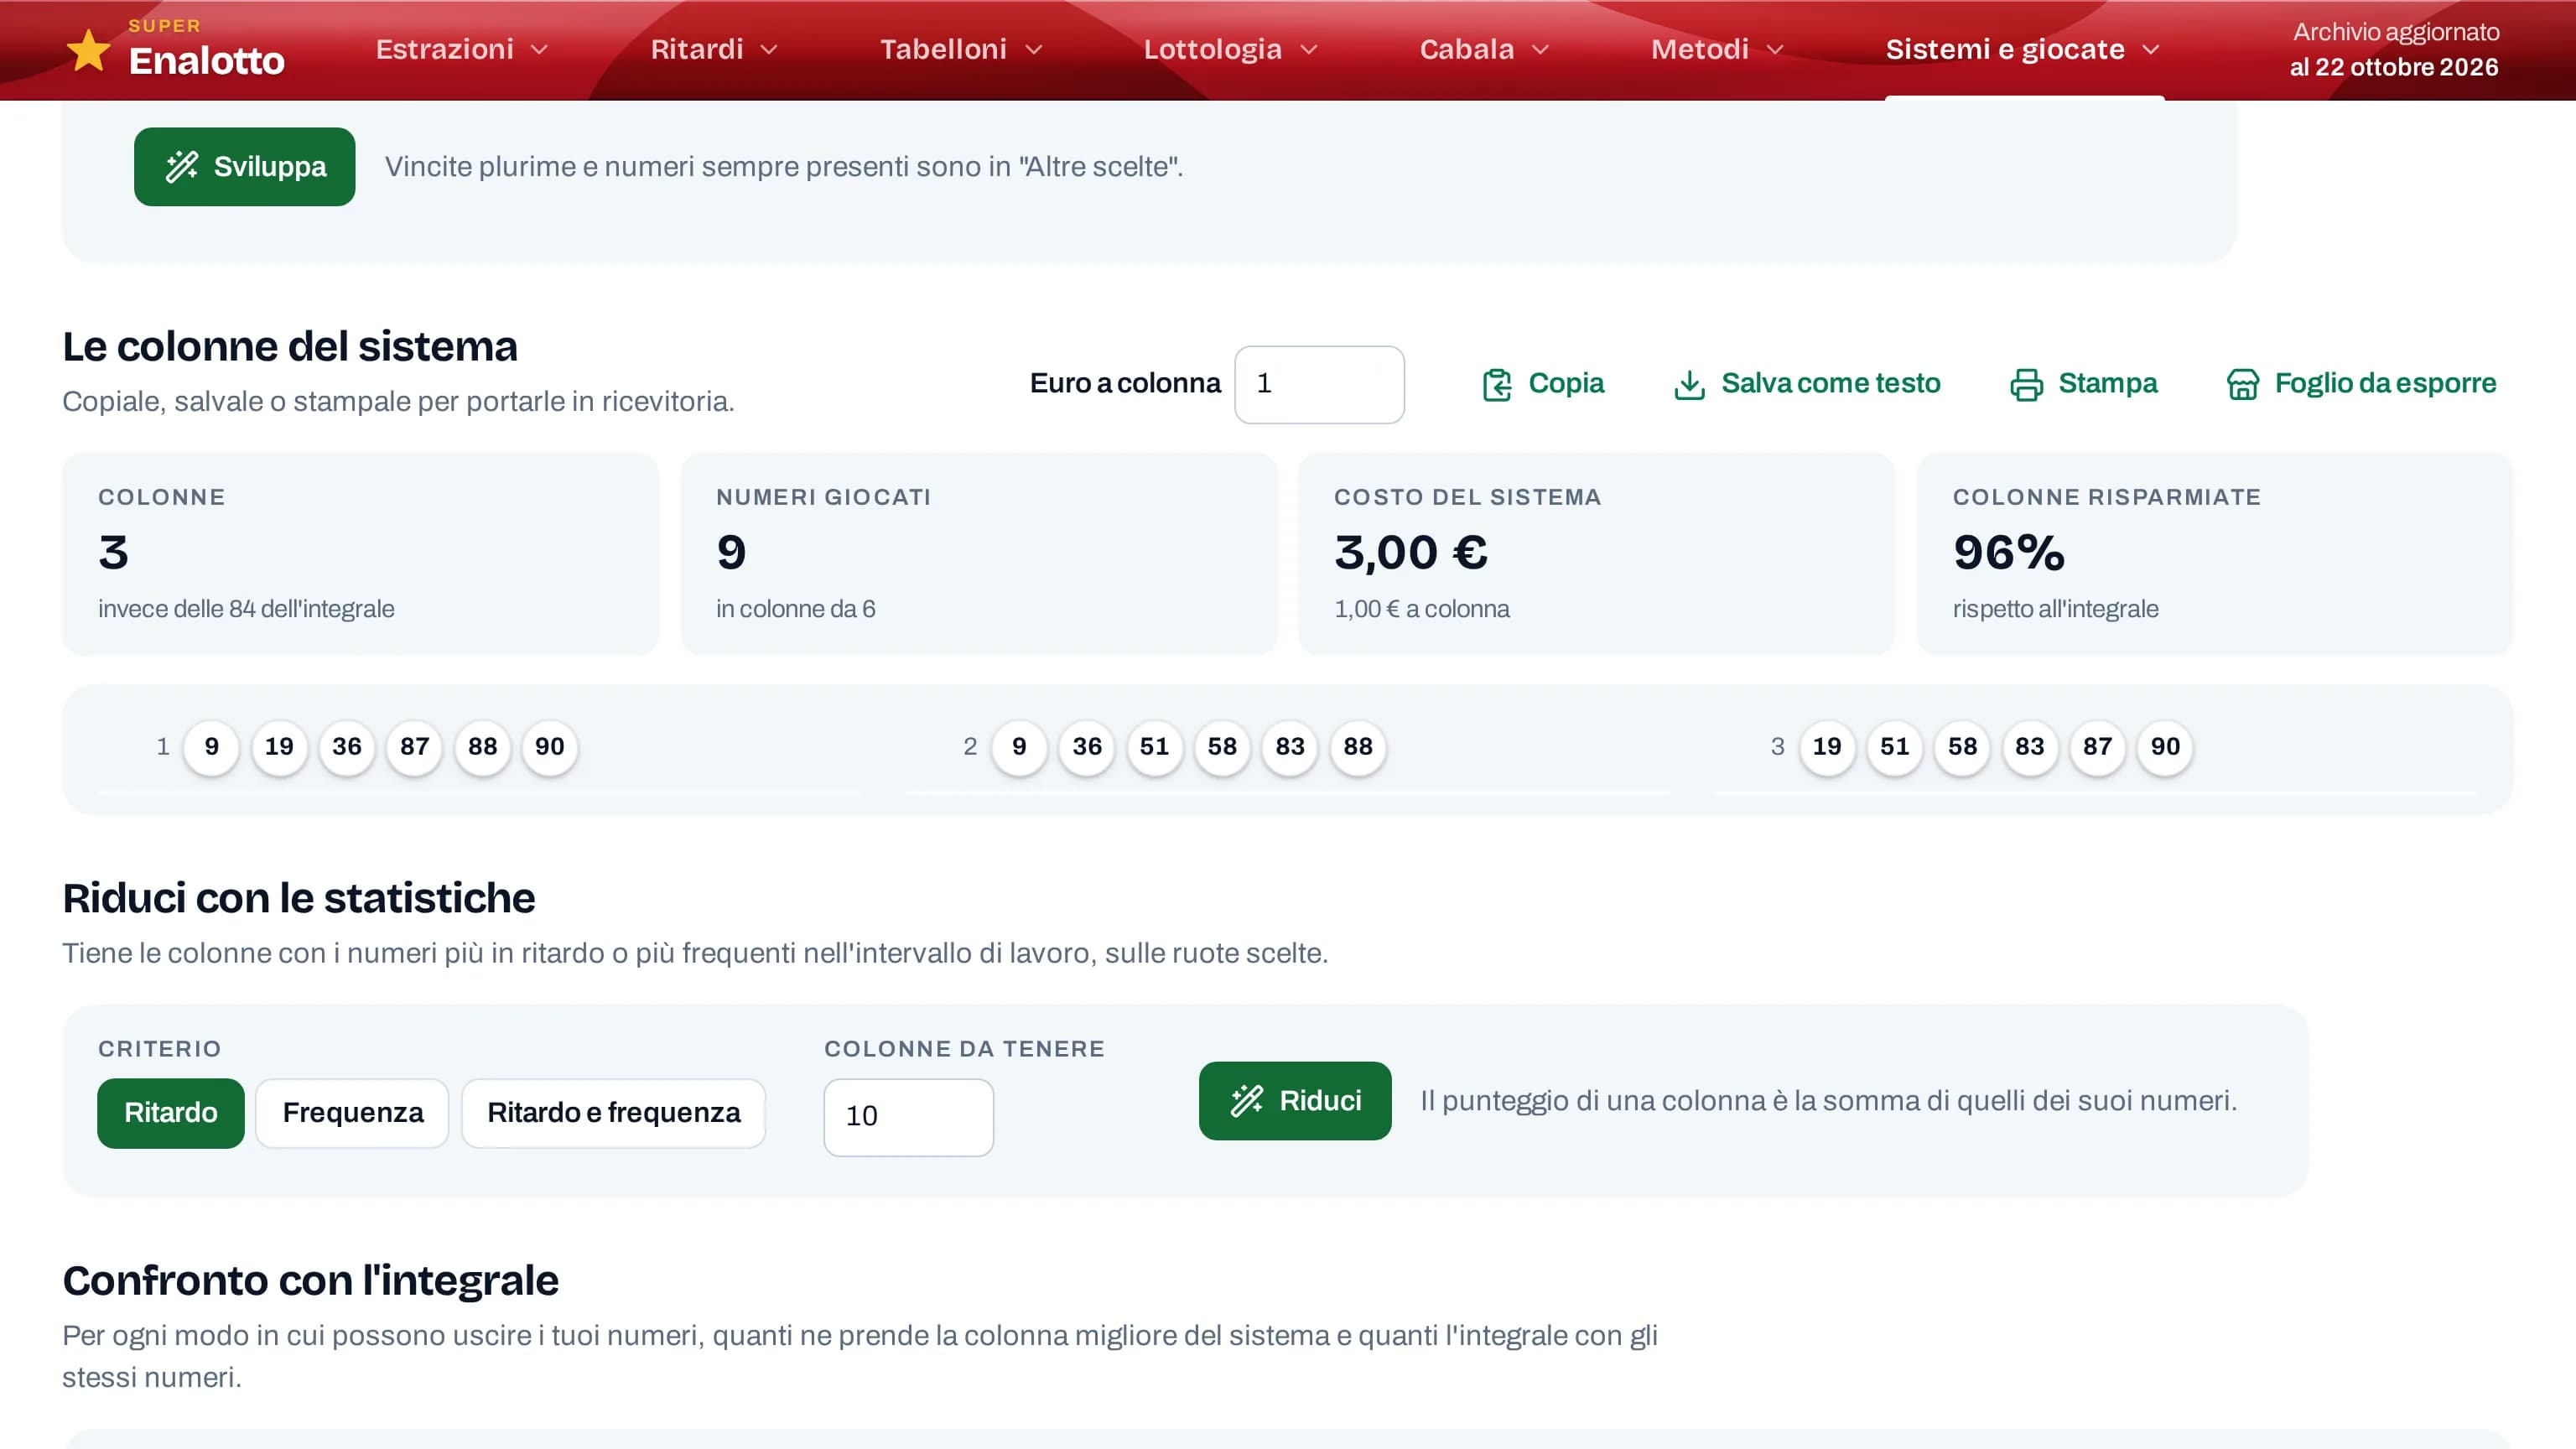Click the 96% colonne risparmiate value
Image resolution: width=2576 pixels, height=1449 pixels.
[x=2008, y=552]
